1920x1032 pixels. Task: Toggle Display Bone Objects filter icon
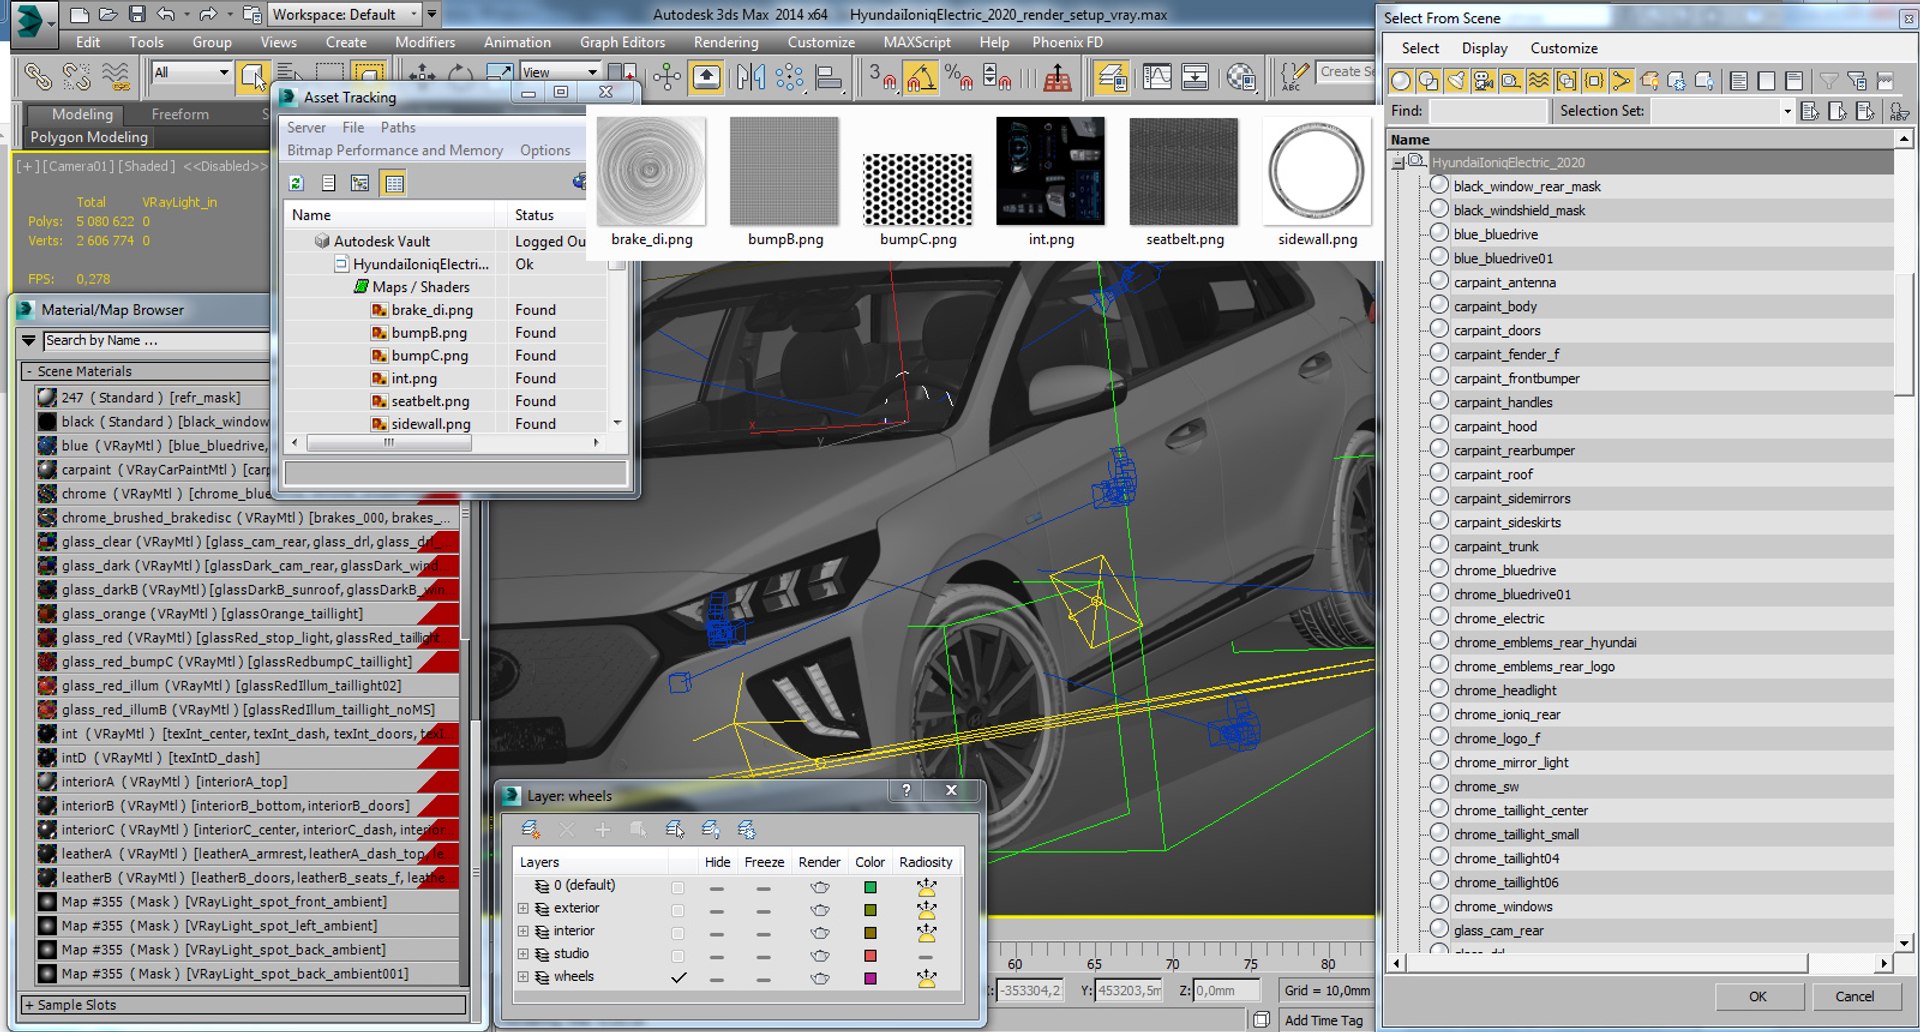point(1621,81)
